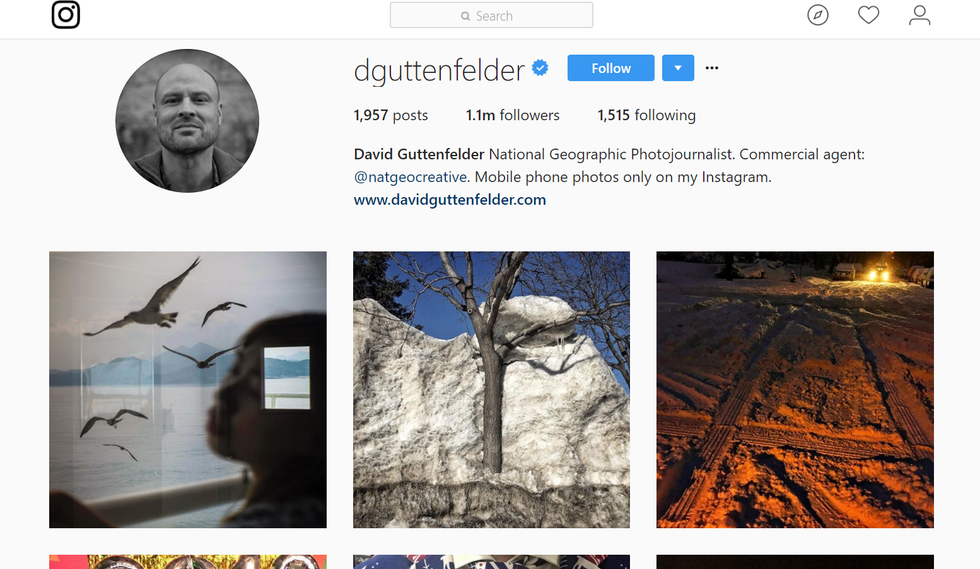Click the blue verified badge beside dguttenfelder
This screenshot has width=980, height=569.
click(540, 68)
